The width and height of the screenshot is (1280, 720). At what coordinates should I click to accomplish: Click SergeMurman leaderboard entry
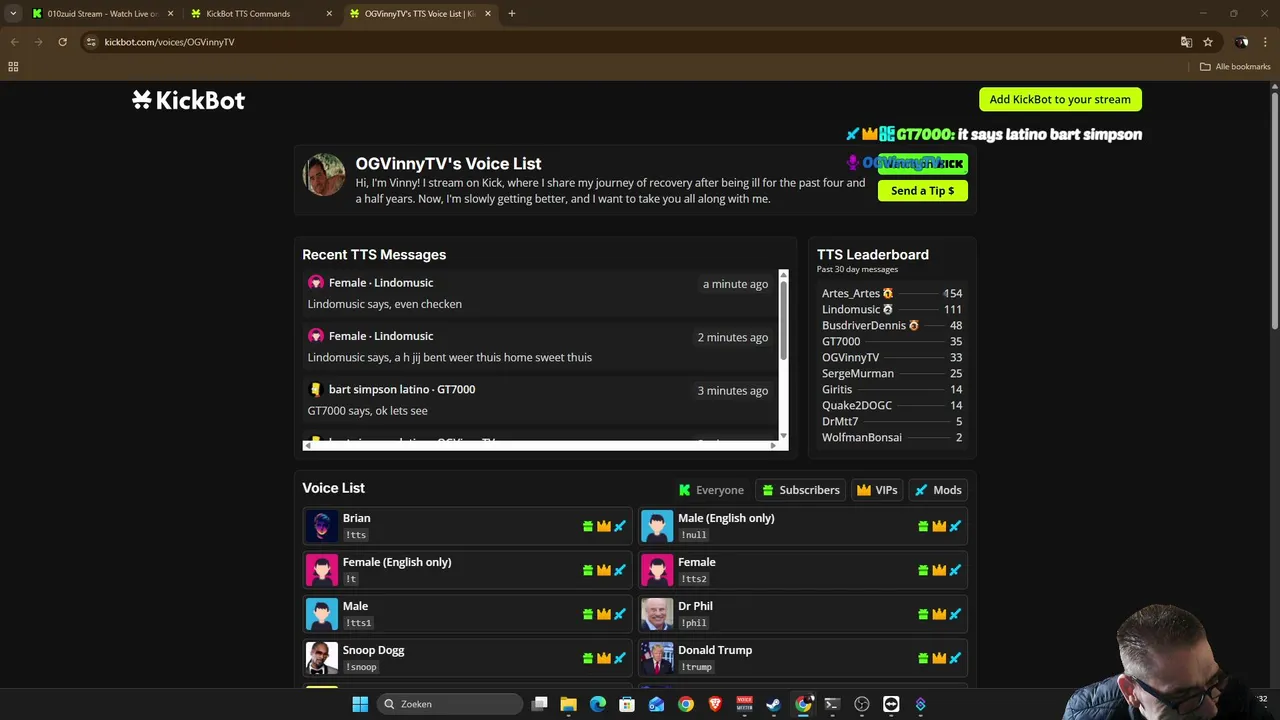click(858, 373)
